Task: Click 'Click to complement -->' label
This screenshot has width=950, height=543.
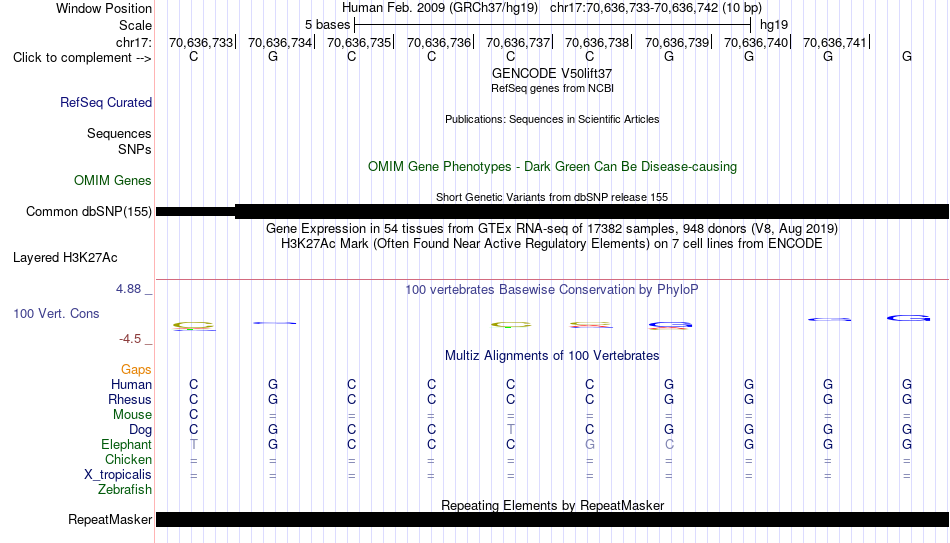Action: pos(82,58)
